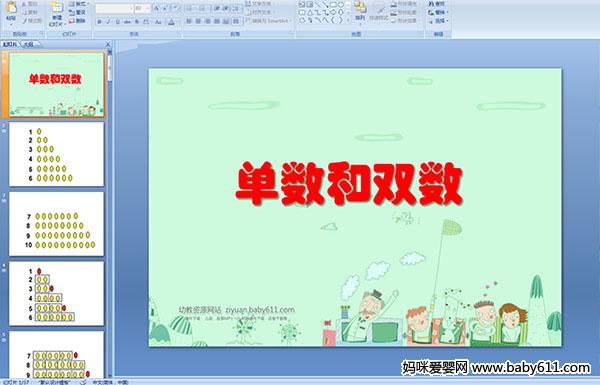The height and width of the screenshot is (385, 600).
Task: Select the oval shape in shapes gallery
Action: point(341,5)
